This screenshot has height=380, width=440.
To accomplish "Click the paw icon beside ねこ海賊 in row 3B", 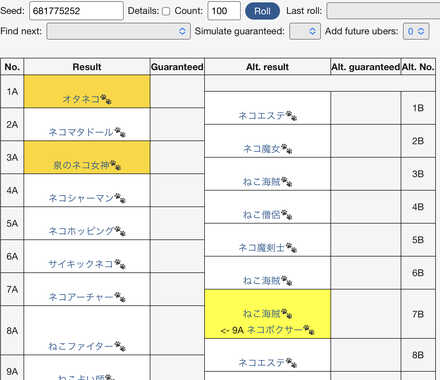I will (287, 182).
